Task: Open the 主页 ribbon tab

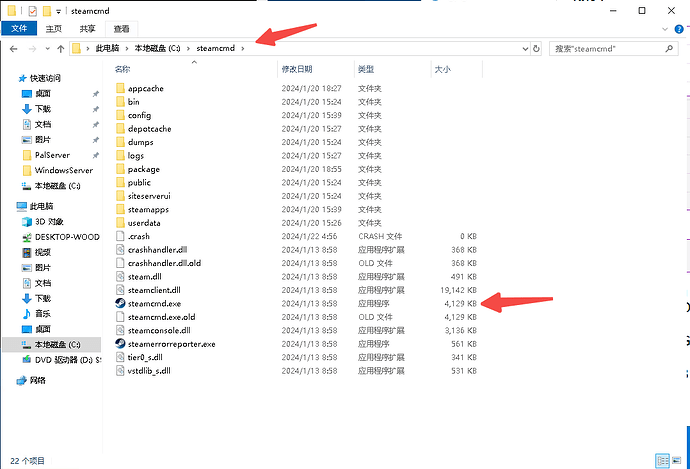Action: click(54, 29)
